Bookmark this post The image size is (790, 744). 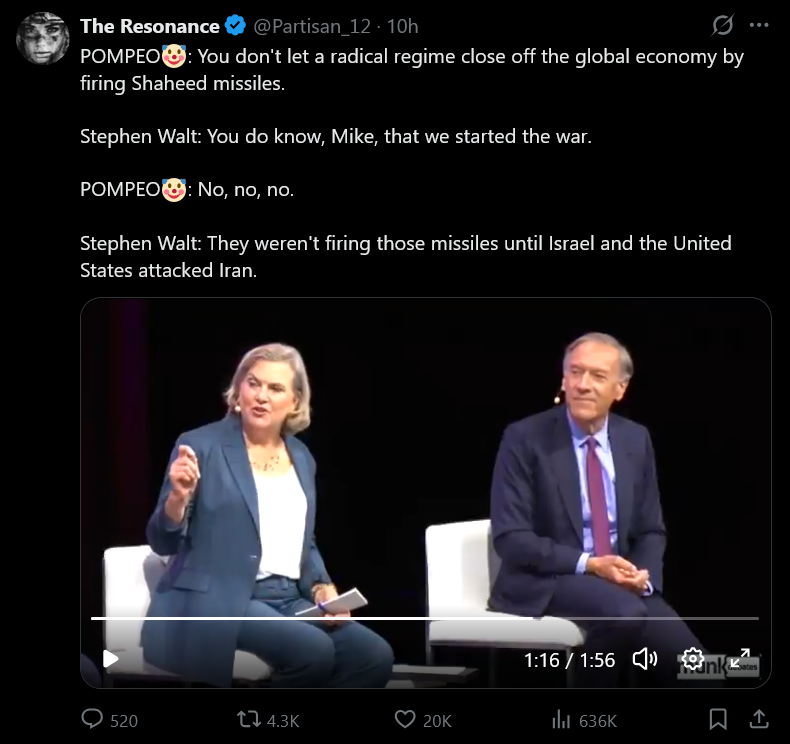coord(718,719)
